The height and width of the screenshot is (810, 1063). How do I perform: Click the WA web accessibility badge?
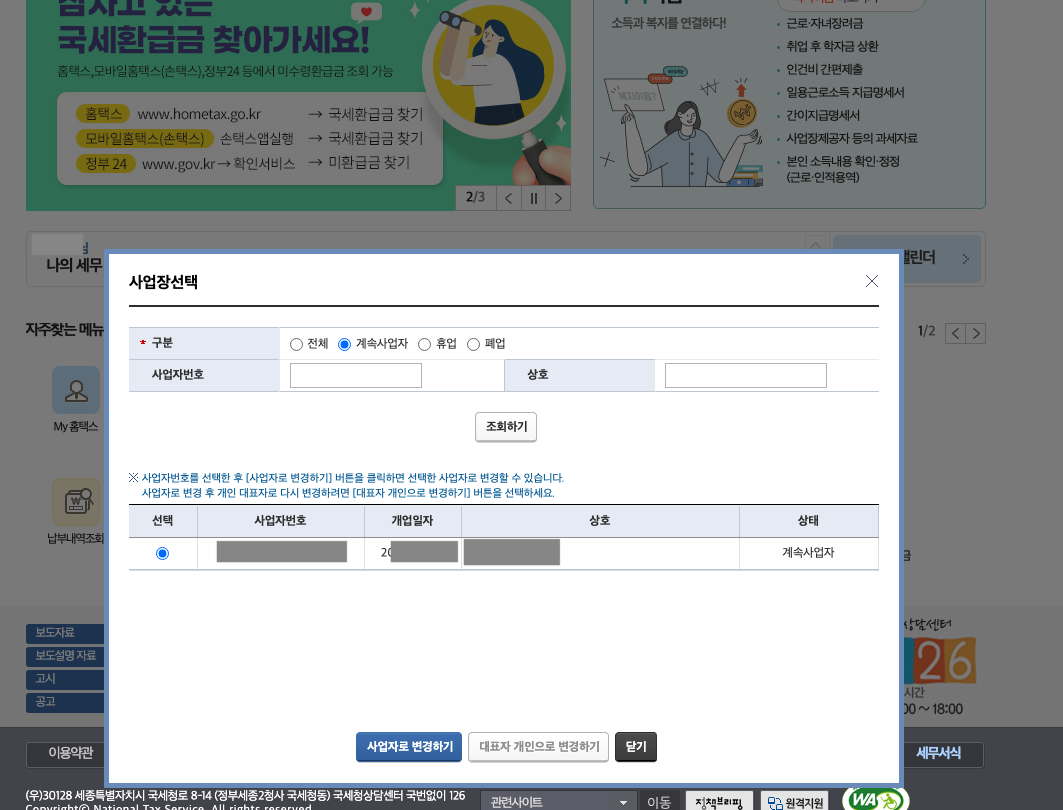click(x=875, y=800)
